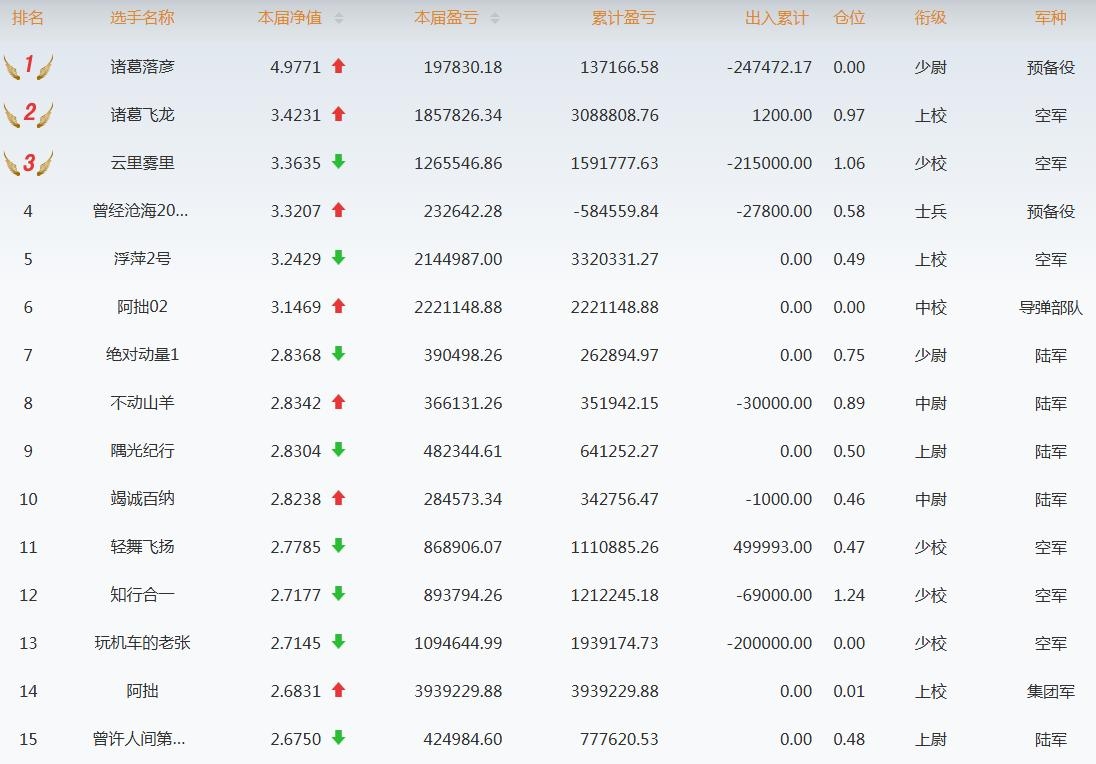1096x764 pixels.
Task: Click the rank 2 wings badge
Action: tap(28, 115)
